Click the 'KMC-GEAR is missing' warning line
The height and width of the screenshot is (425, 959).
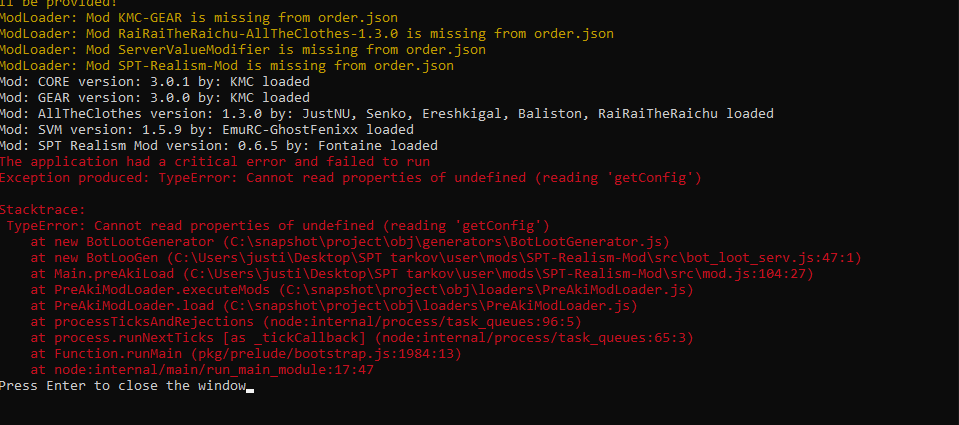click(x=199, y=18)
